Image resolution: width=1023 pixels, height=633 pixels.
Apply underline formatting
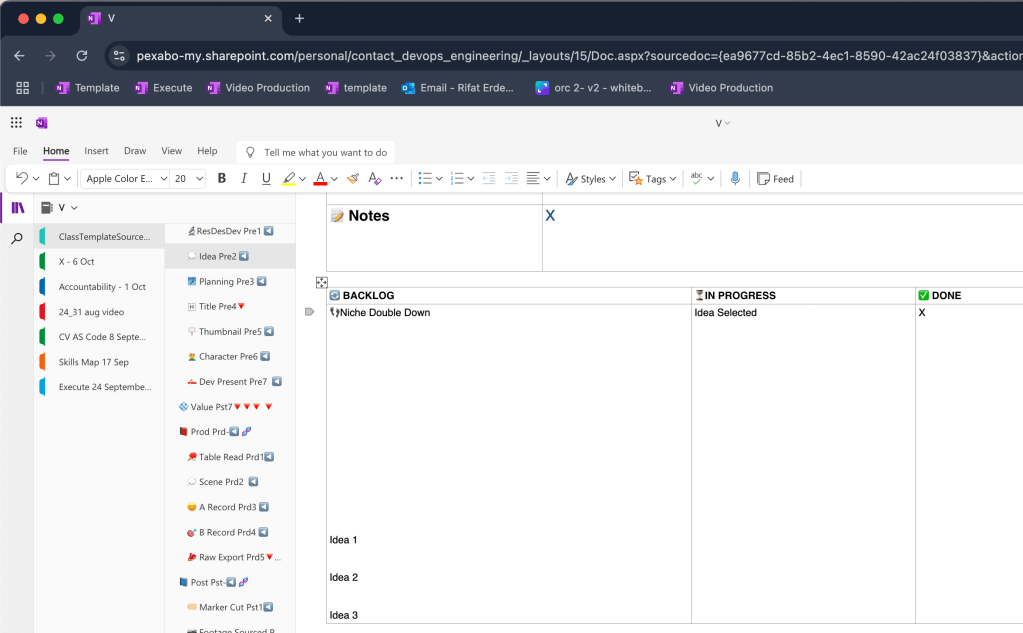[x=266, y=178]
